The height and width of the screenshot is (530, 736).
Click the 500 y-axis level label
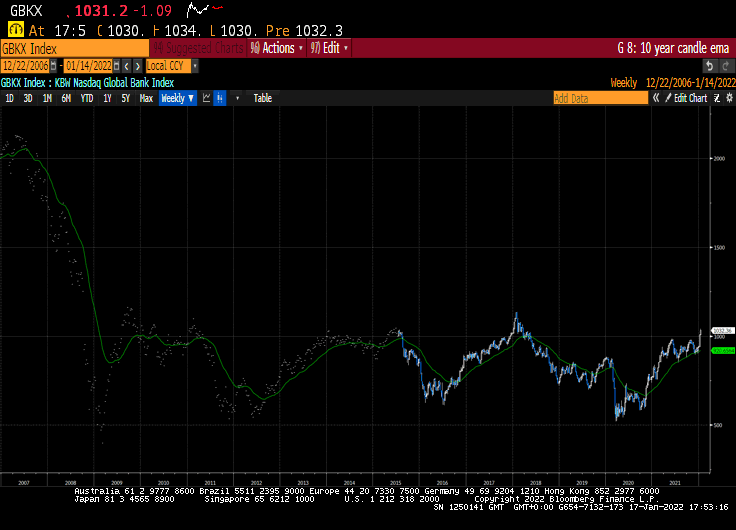pyautogui.click(x=718, y=425)
